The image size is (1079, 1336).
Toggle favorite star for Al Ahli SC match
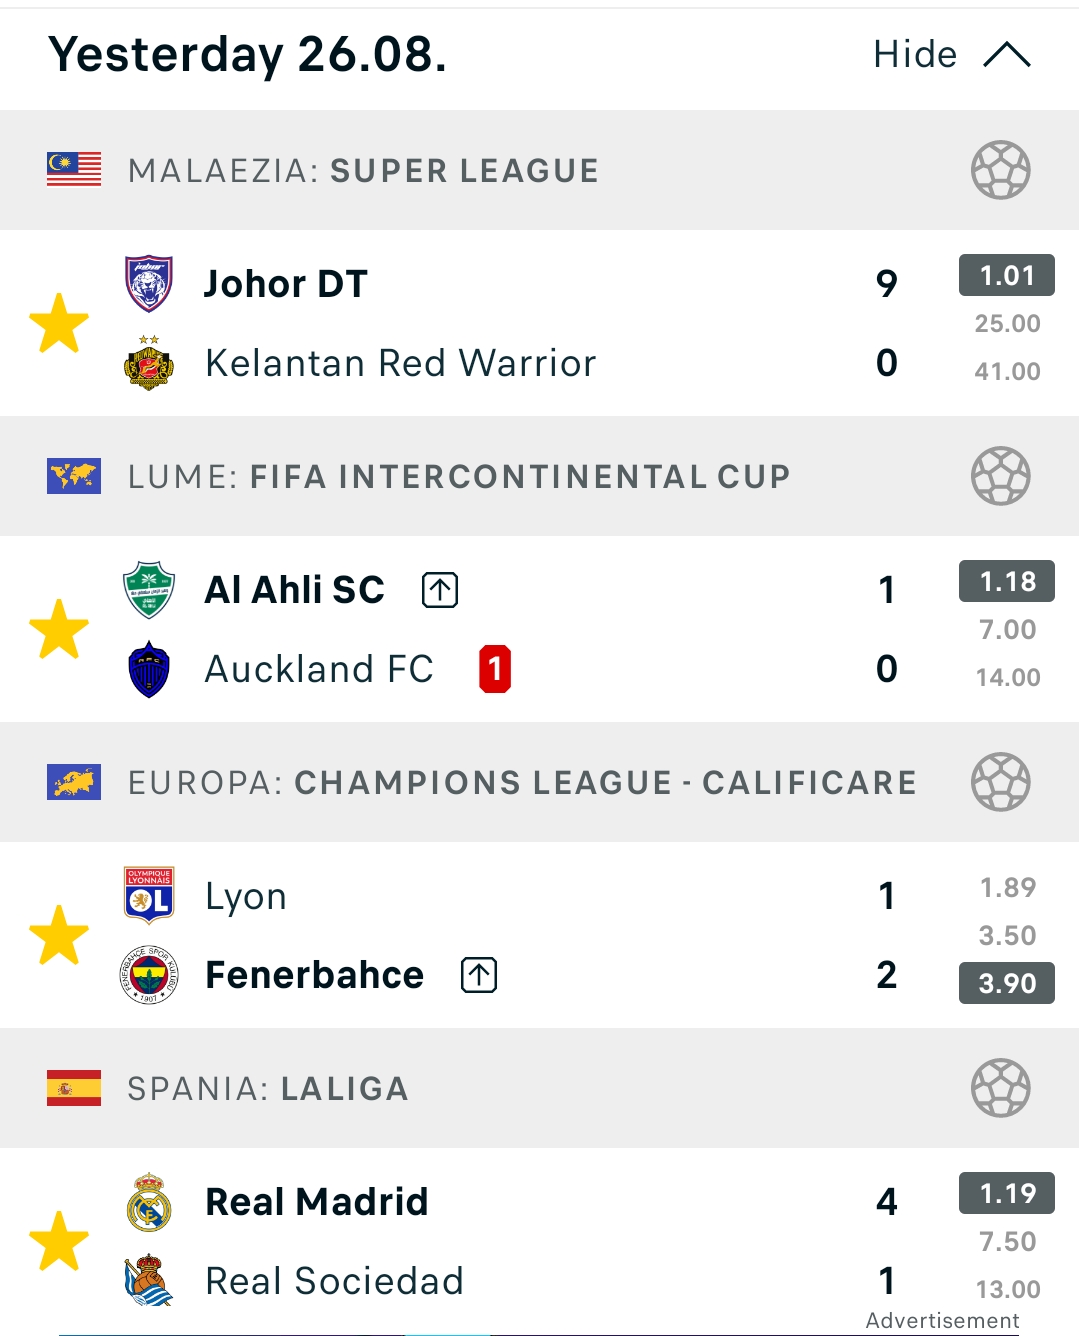(x=59, y=629)
